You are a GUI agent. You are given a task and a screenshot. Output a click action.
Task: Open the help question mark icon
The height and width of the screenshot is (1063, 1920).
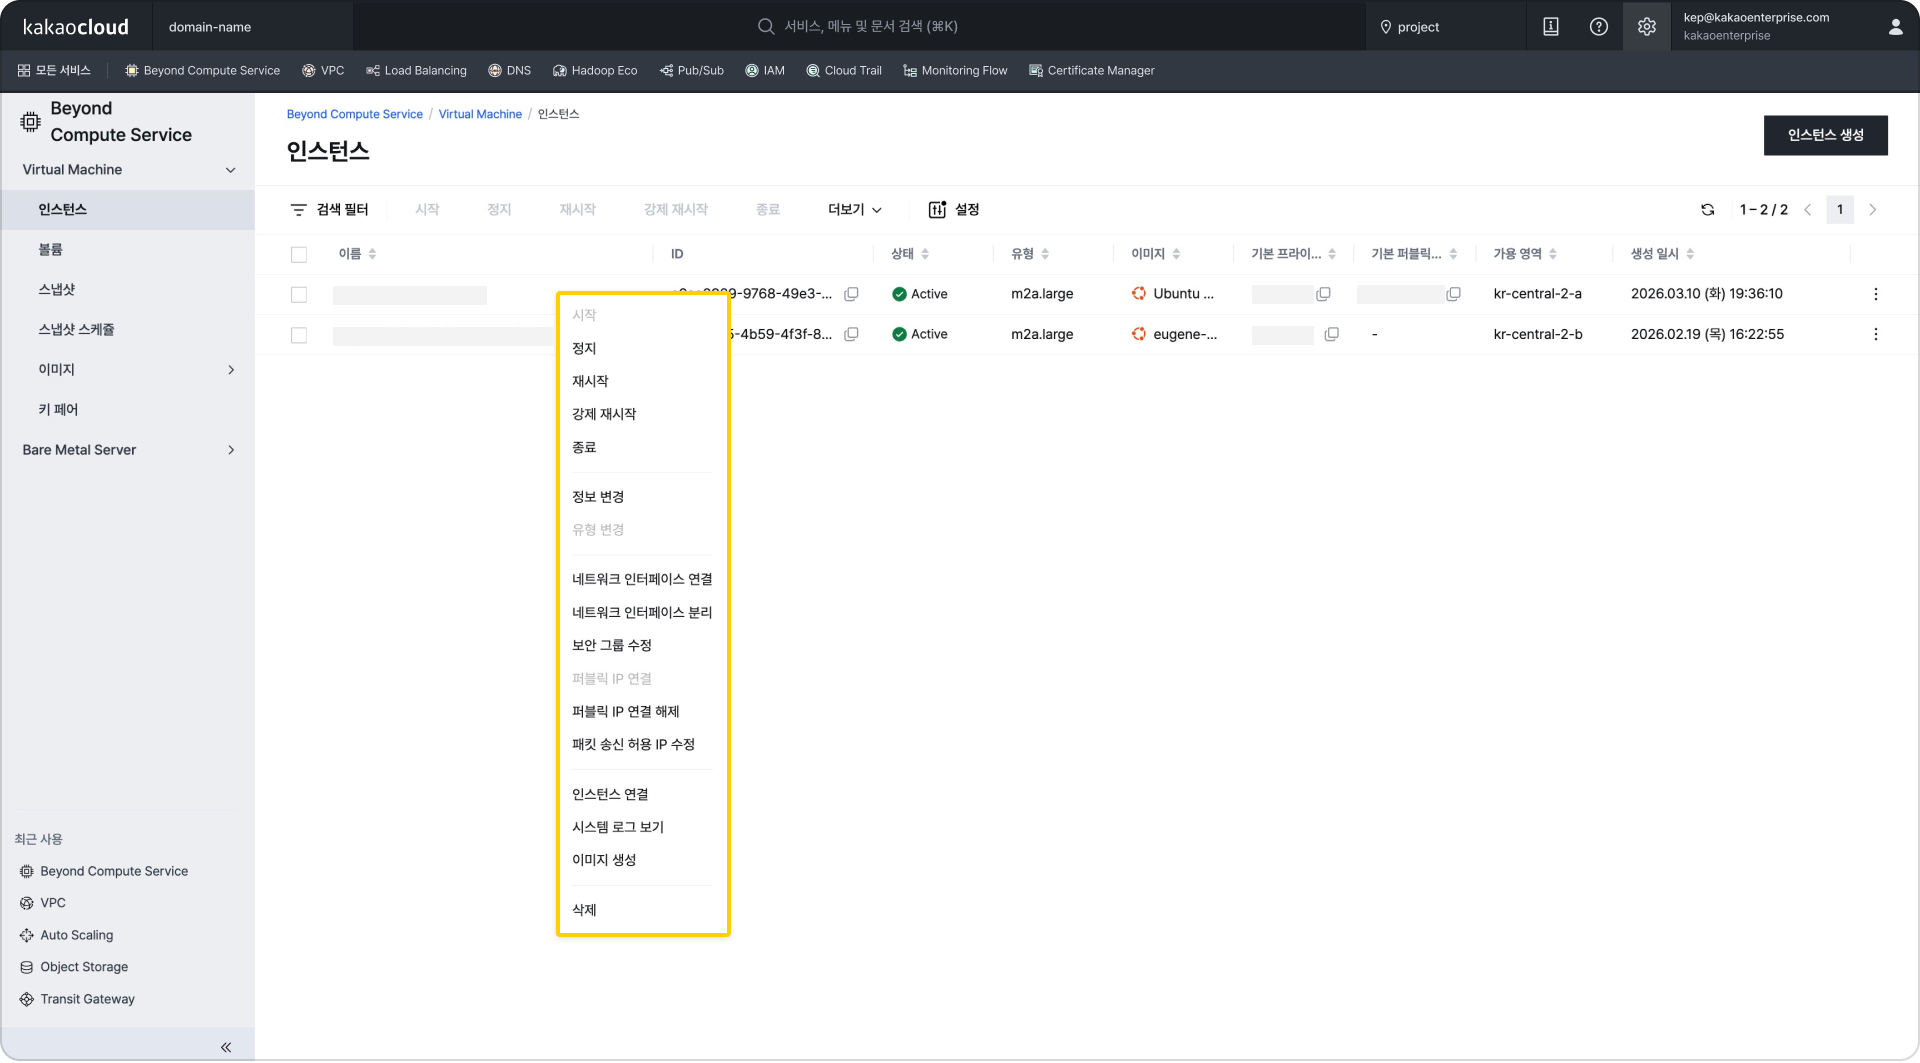(1598, 27)
